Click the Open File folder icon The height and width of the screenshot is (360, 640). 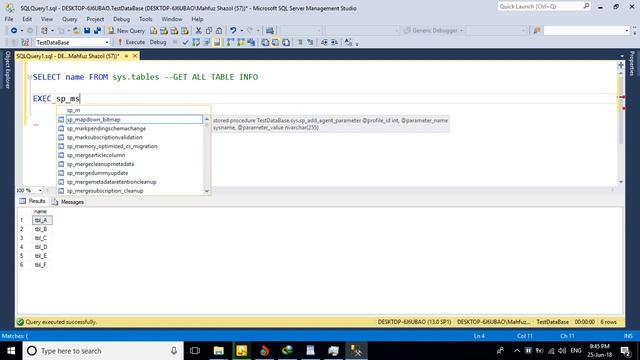click(76, 31)
